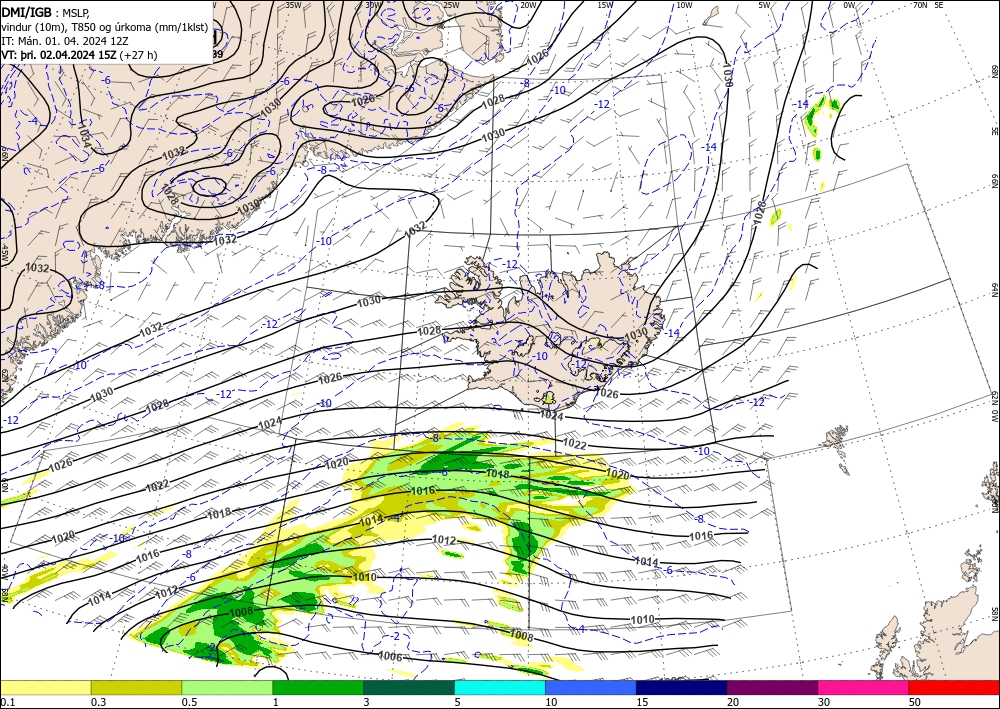Click the "20W" longitude label
Image resolution: width=1000 pixels, height=709 pixels.
pyautogui.click(x=528, y=5)
